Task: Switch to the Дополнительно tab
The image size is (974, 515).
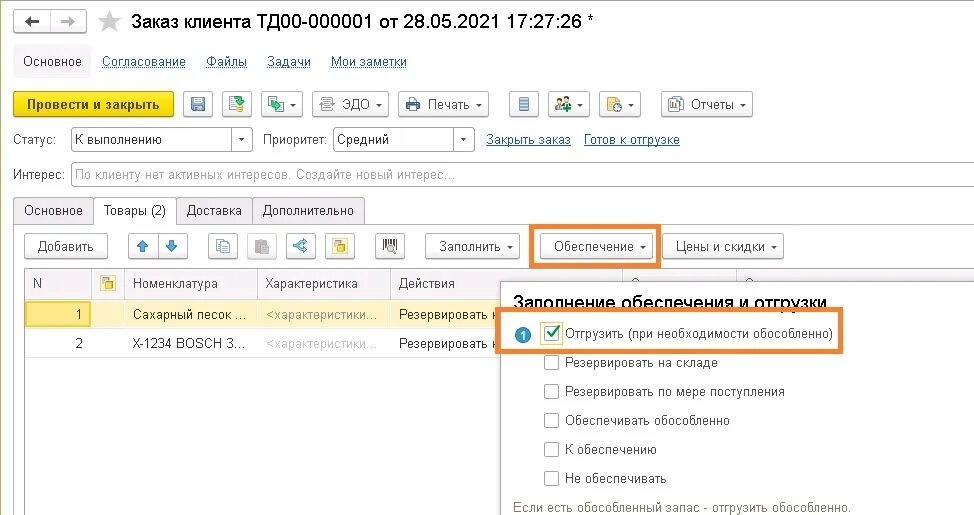Action: pos(308,211)
